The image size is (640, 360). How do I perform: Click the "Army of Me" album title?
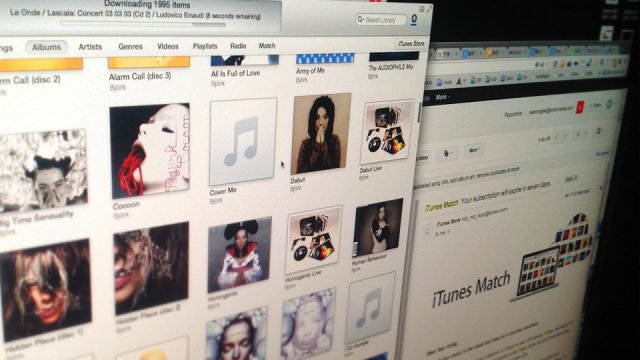310,71
